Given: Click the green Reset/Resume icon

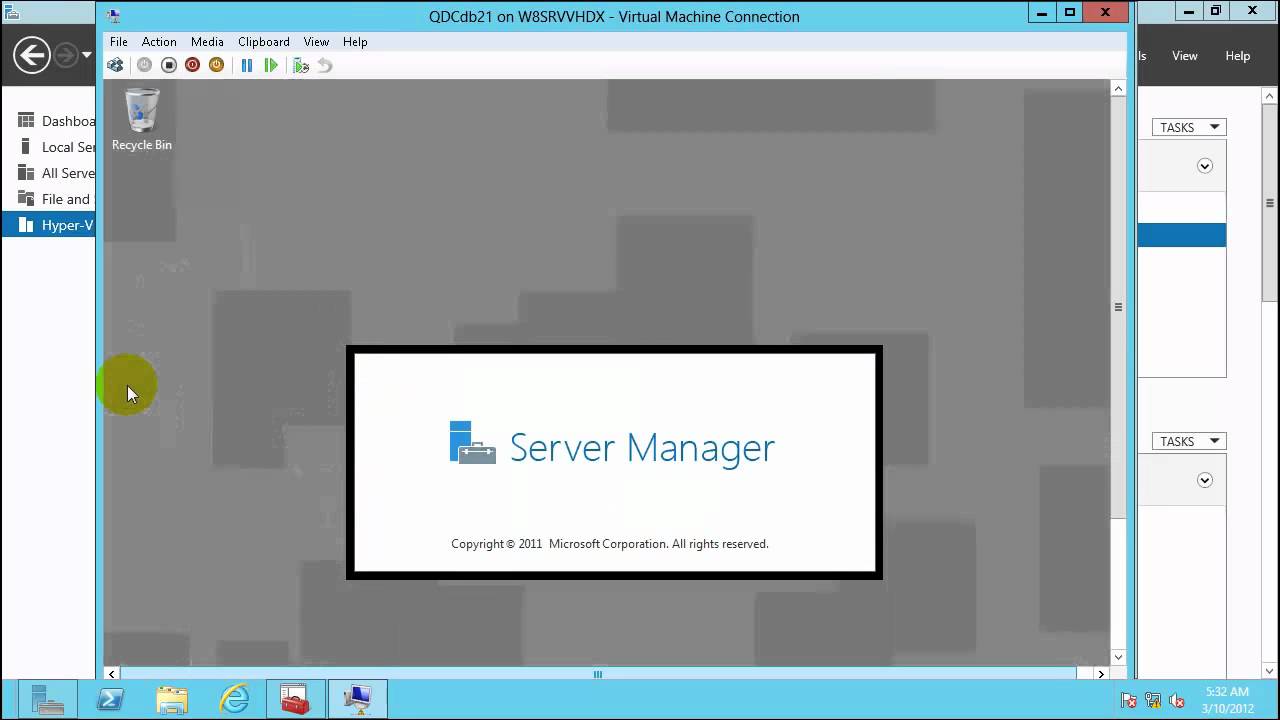Looking at the screenshot, I should 271,65.
